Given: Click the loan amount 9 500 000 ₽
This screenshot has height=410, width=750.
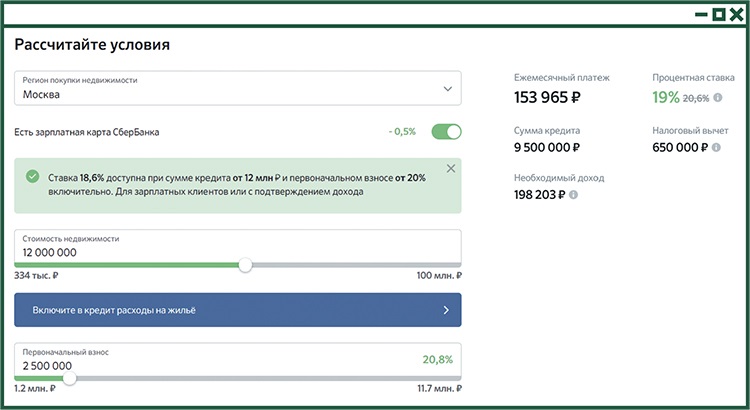Looking at the screenshot, I should click(x=548, y=148).
